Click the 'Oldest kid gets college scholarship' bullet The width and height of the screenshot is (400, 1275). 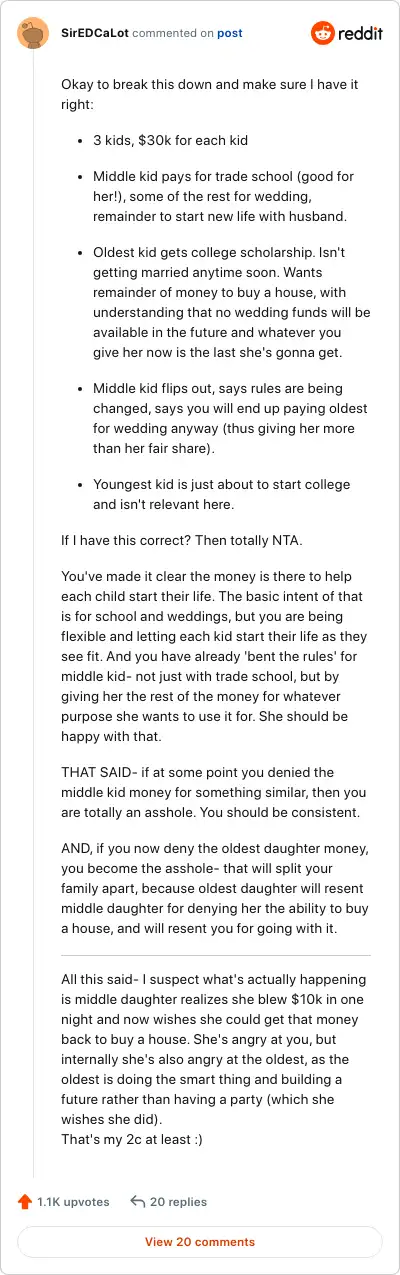pyautogui.click(x=225, y=308)
